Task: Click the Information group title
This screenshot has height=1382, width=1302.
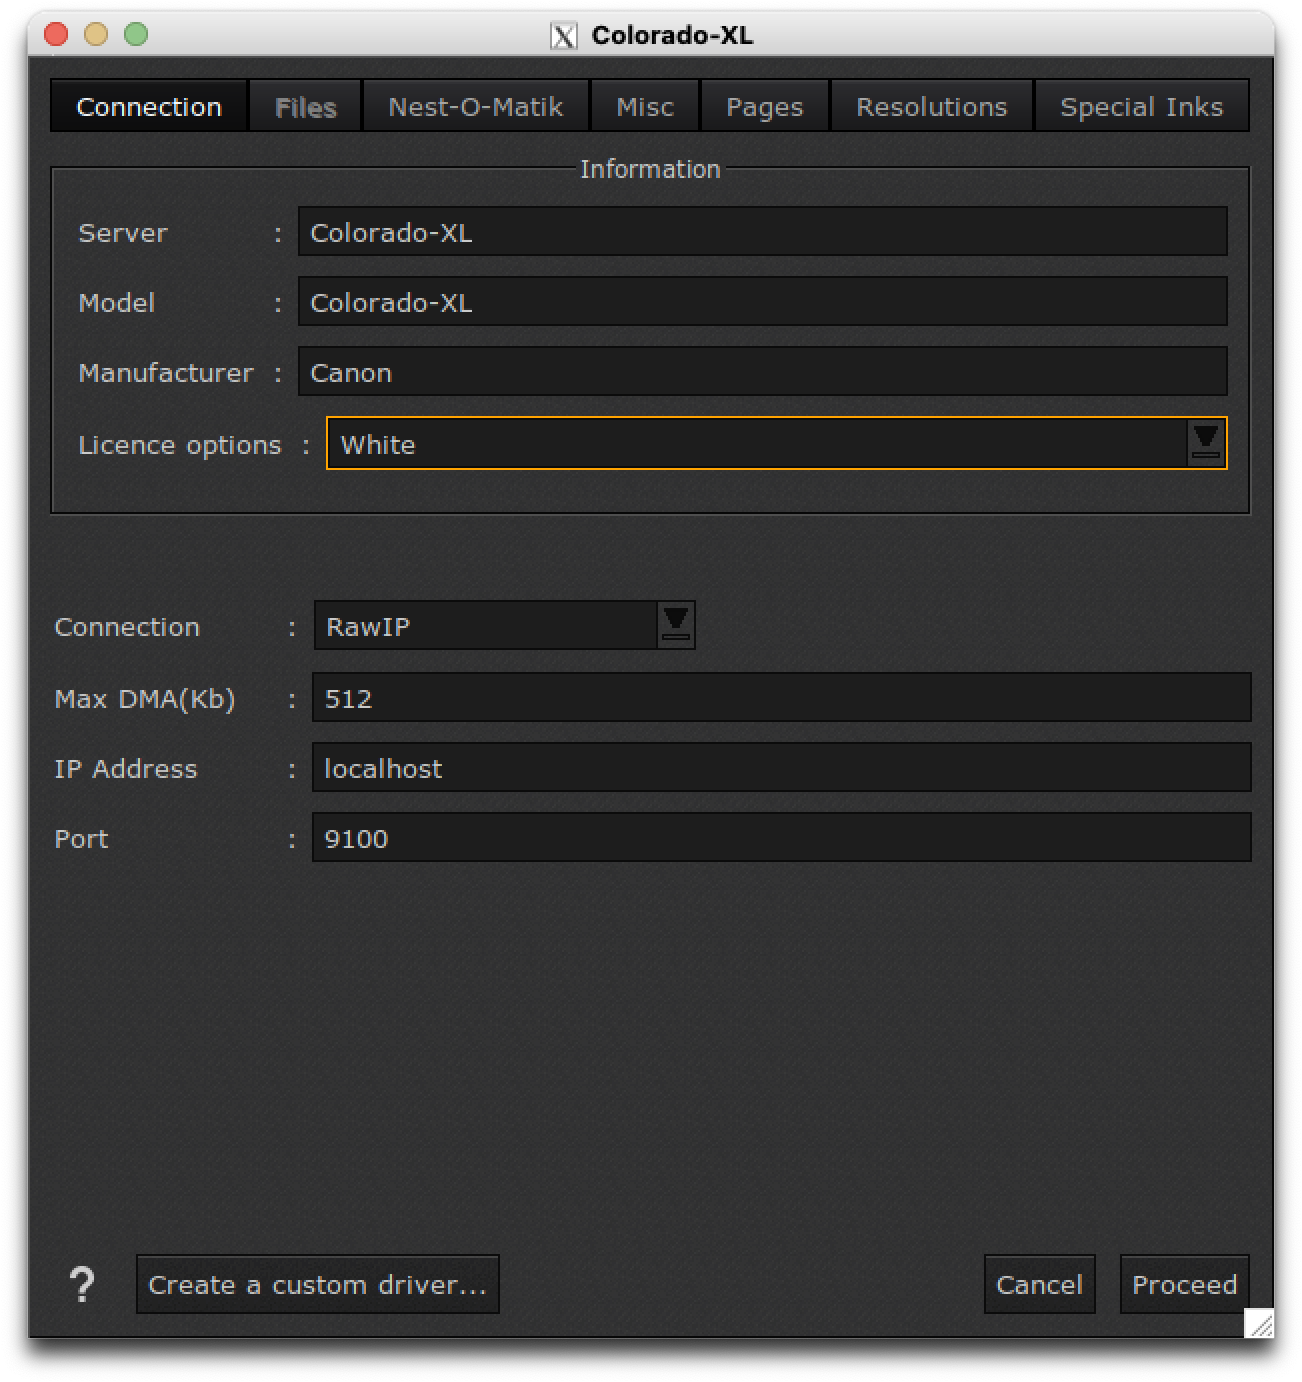Action: pos(650,169)
